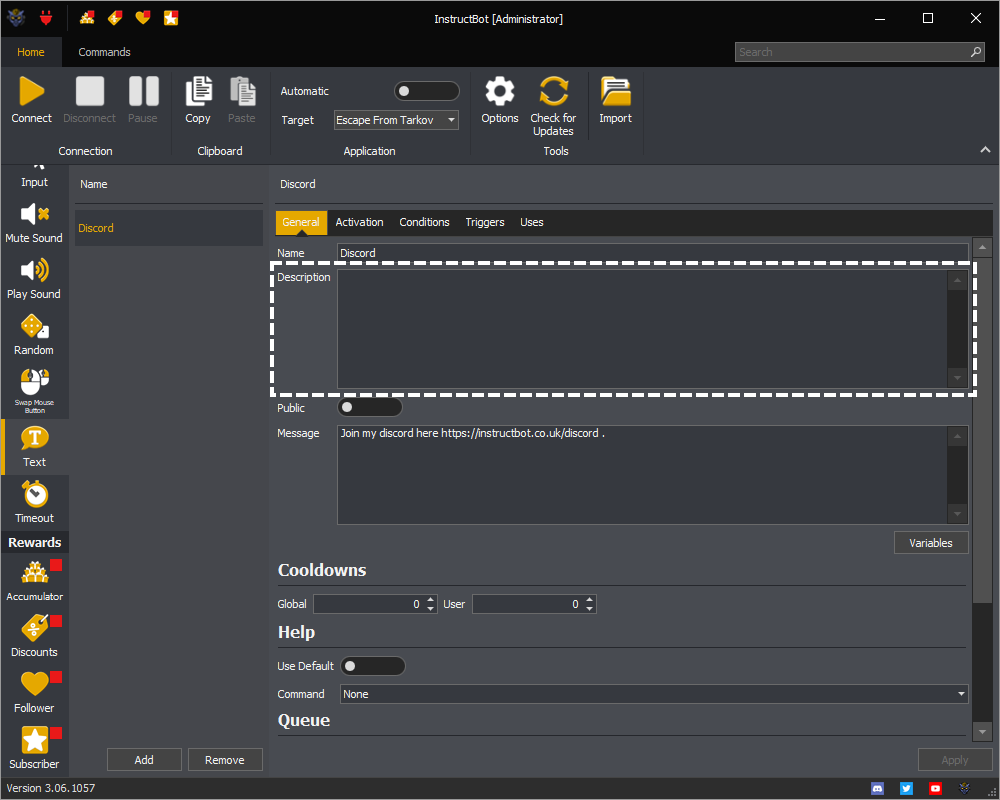1000x800 pixels.
Task: Click the Discord icon in status bar
Action: pyautogui.click(x=878, y=789)
